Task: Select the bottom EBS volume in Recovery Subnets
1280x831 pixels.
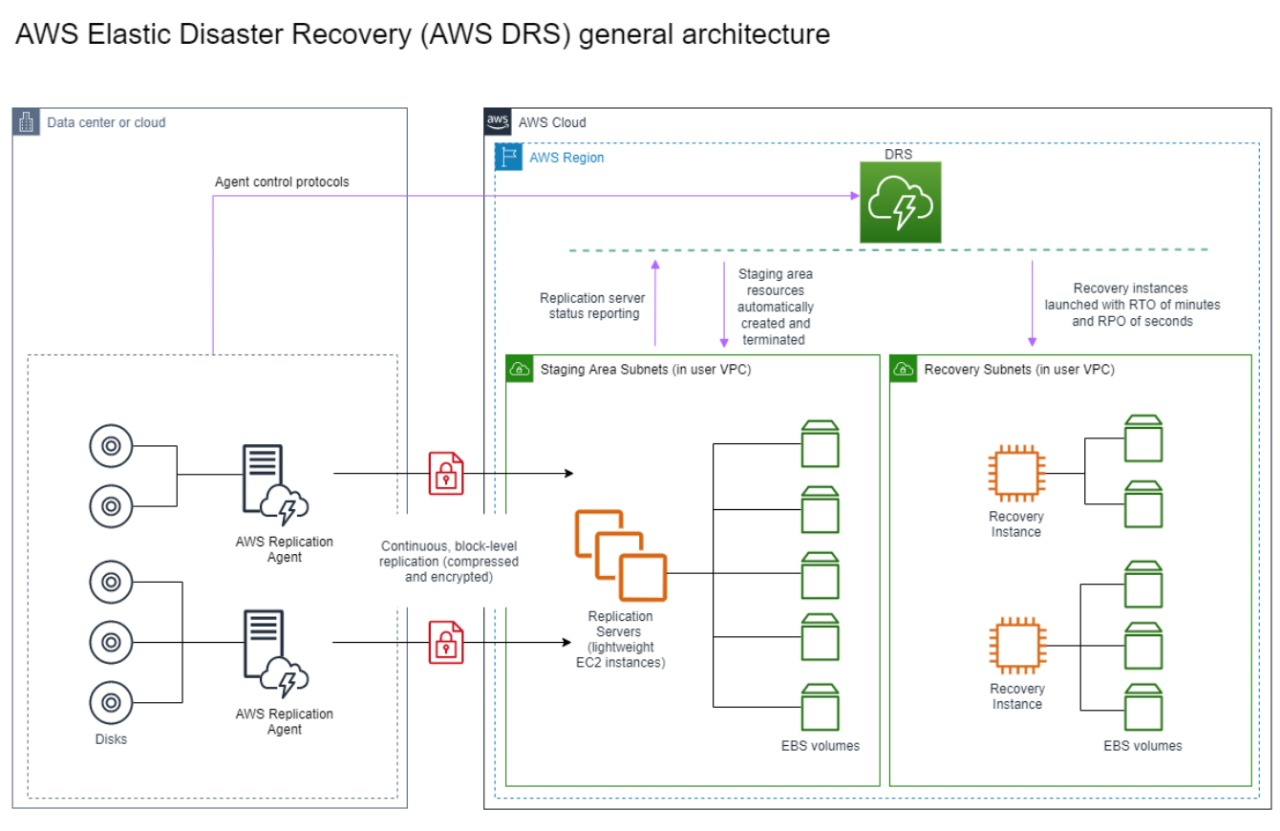Action: pyautogui.click(x=1143, y=706)
